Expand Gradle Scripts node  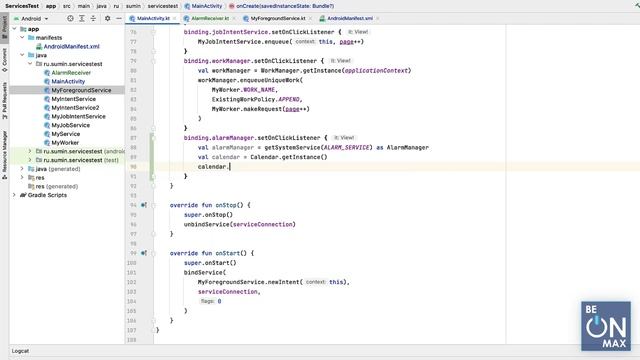15,195
